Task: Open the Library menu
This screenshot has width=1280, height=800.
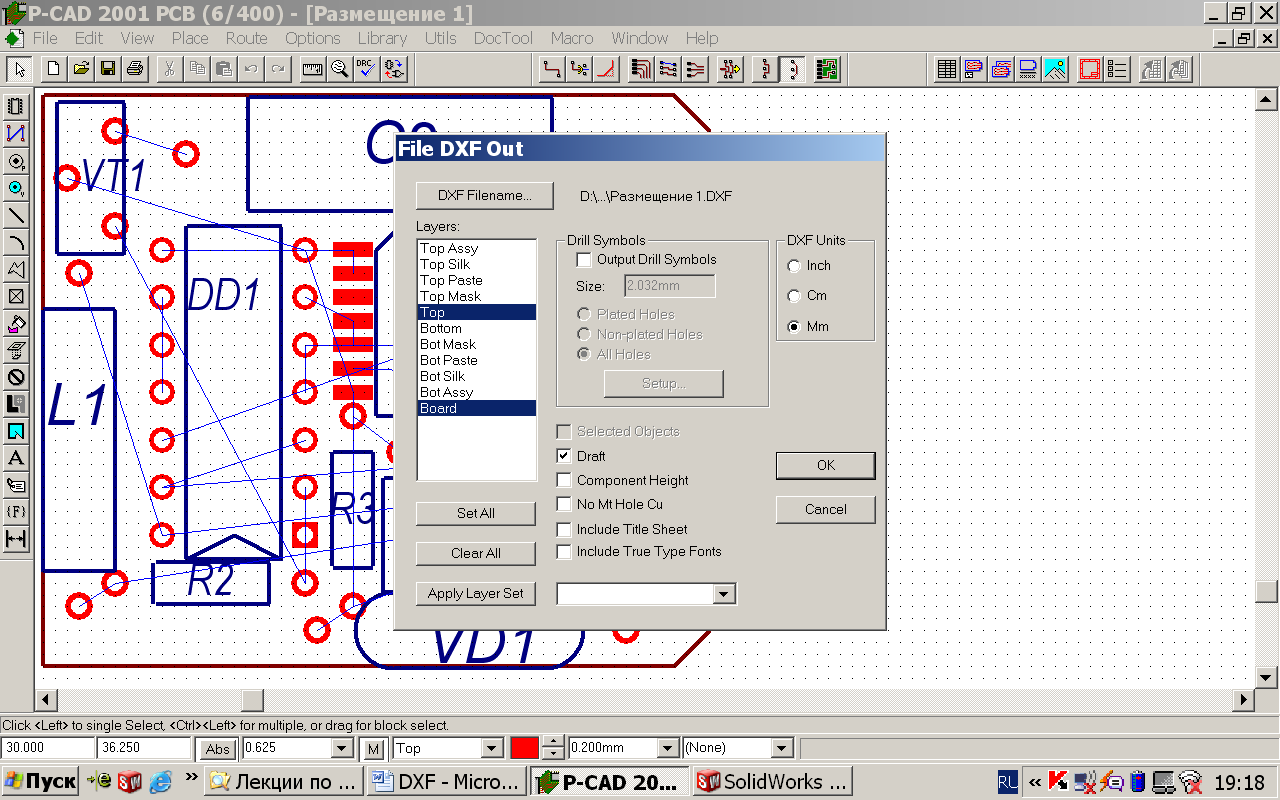Action: pyautogui.click(x=382, y=38)
